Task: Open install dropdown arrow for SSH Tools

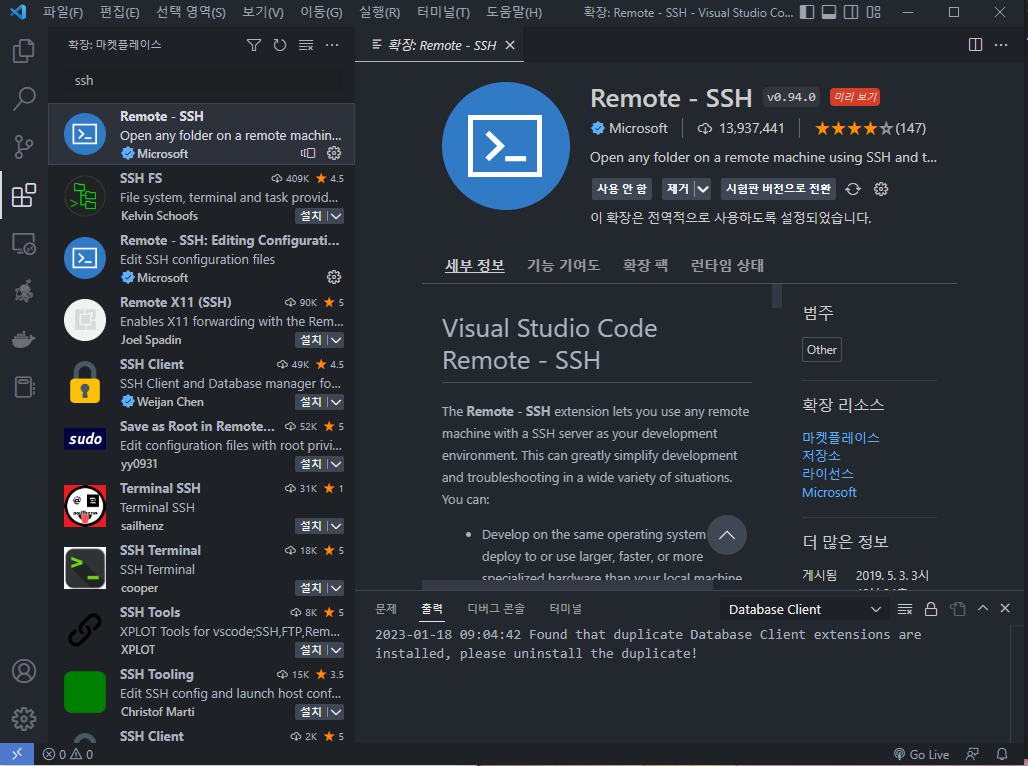Action: [x=336, y=650]
